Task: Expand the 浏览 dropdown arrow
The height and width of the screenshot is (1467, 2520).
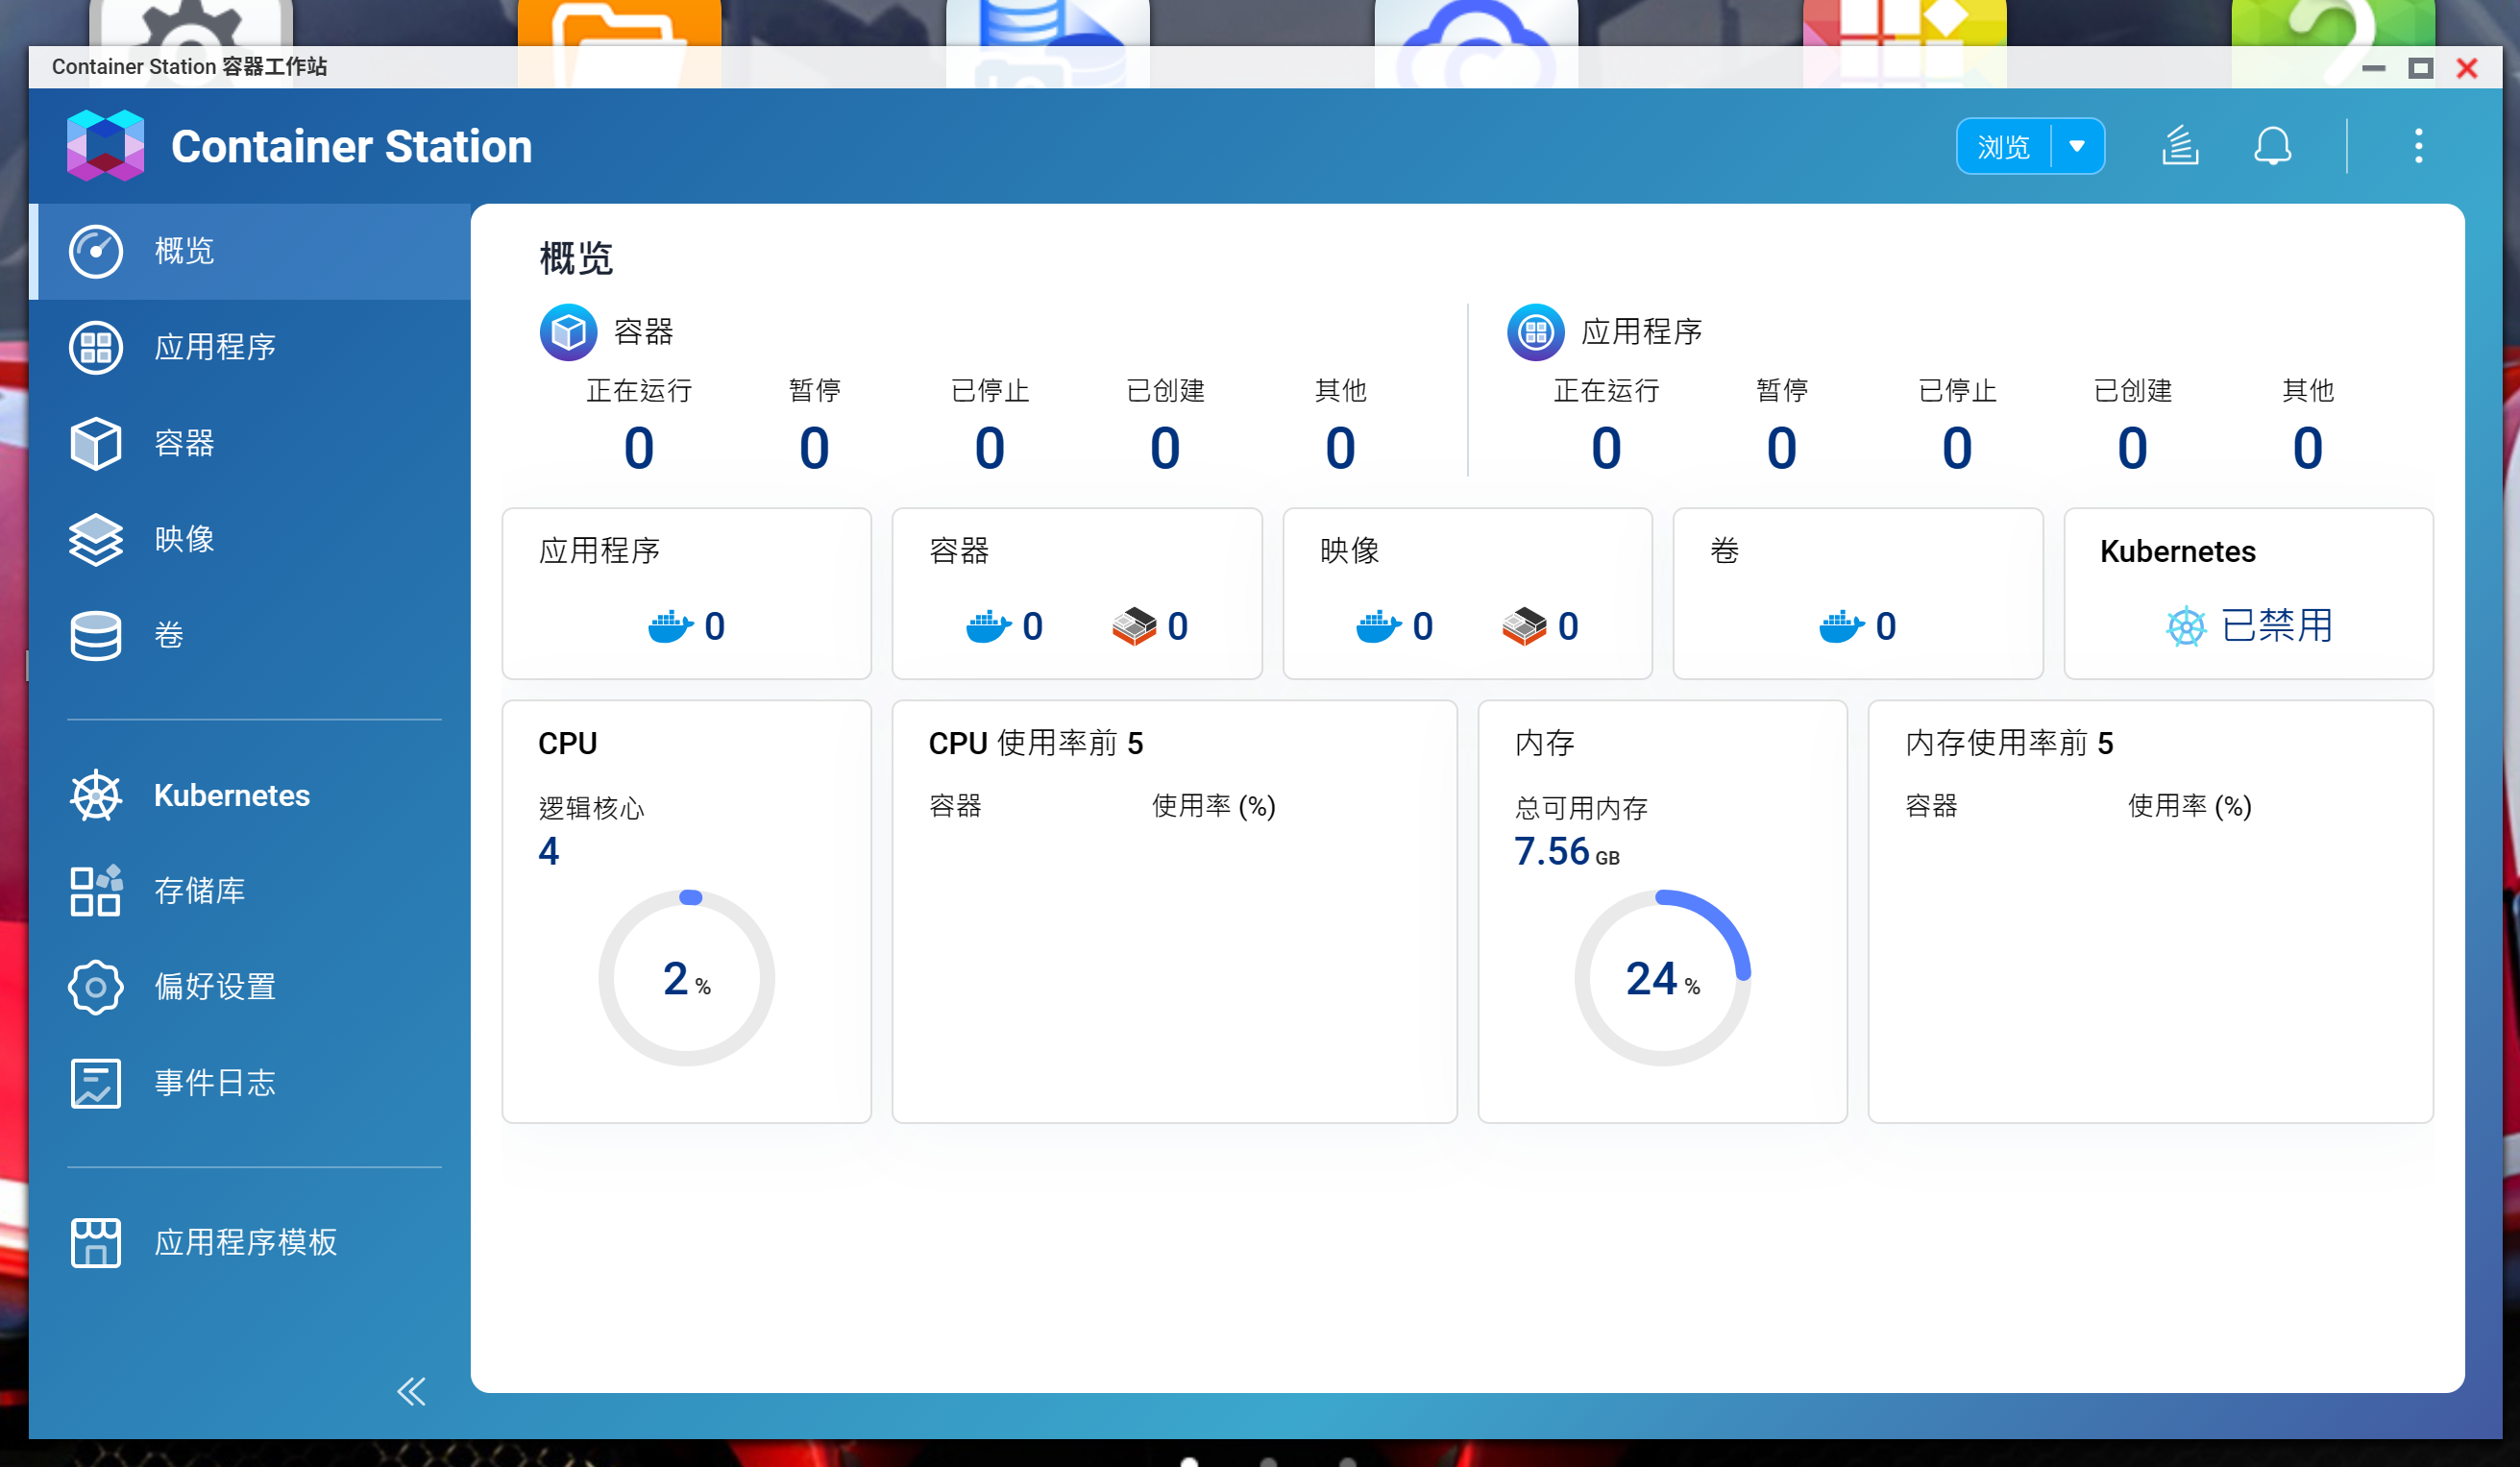Action: coord(2077,147)
